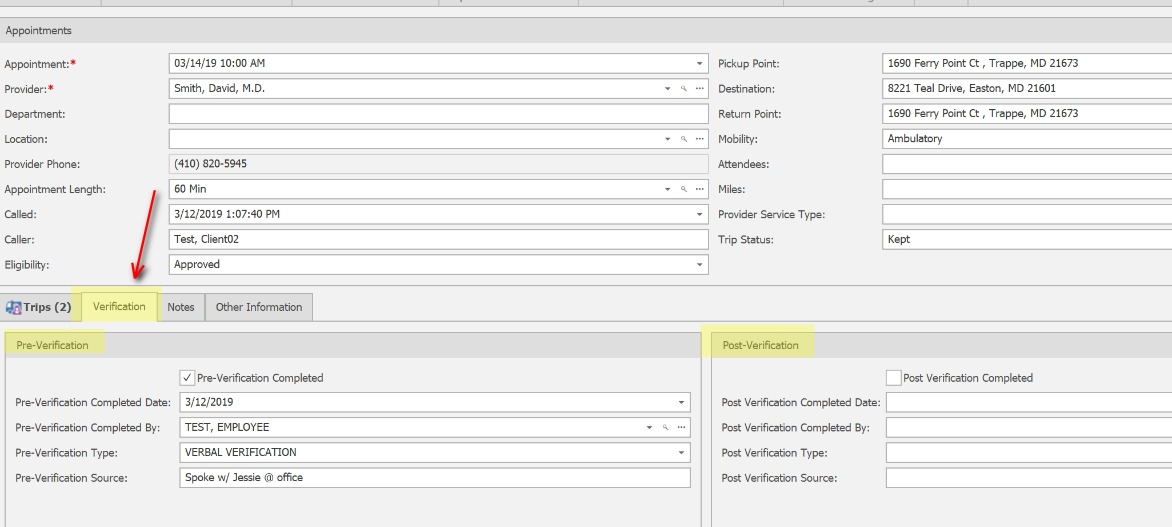This screenshot has width=1172, height=527.
Task: Uncheck Pre-Verification Completed checkbox
Action: (x=188, y=377)
